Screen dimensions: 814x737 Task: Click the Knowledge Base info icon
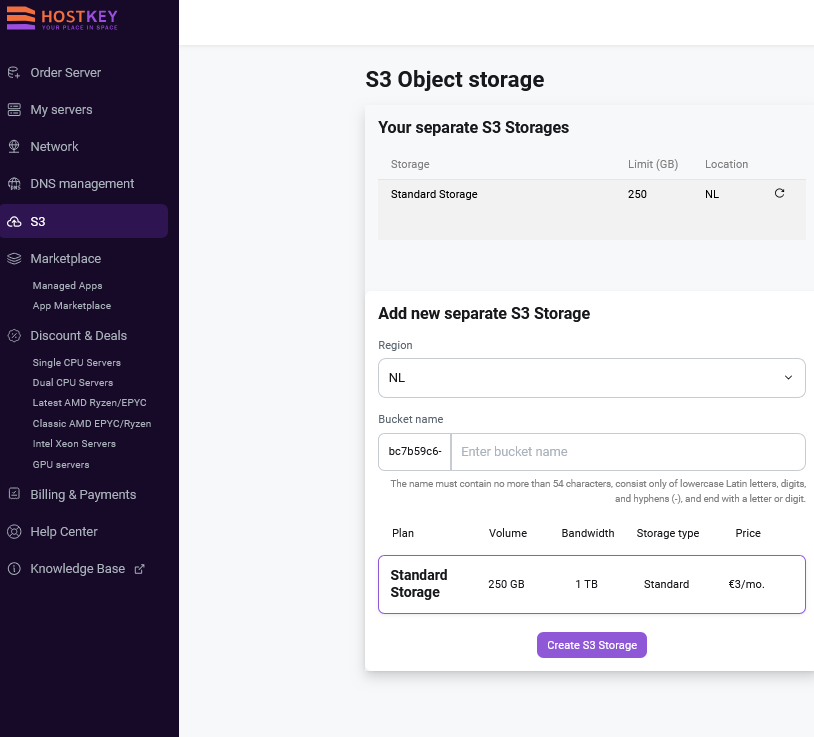tap(14, 569)
